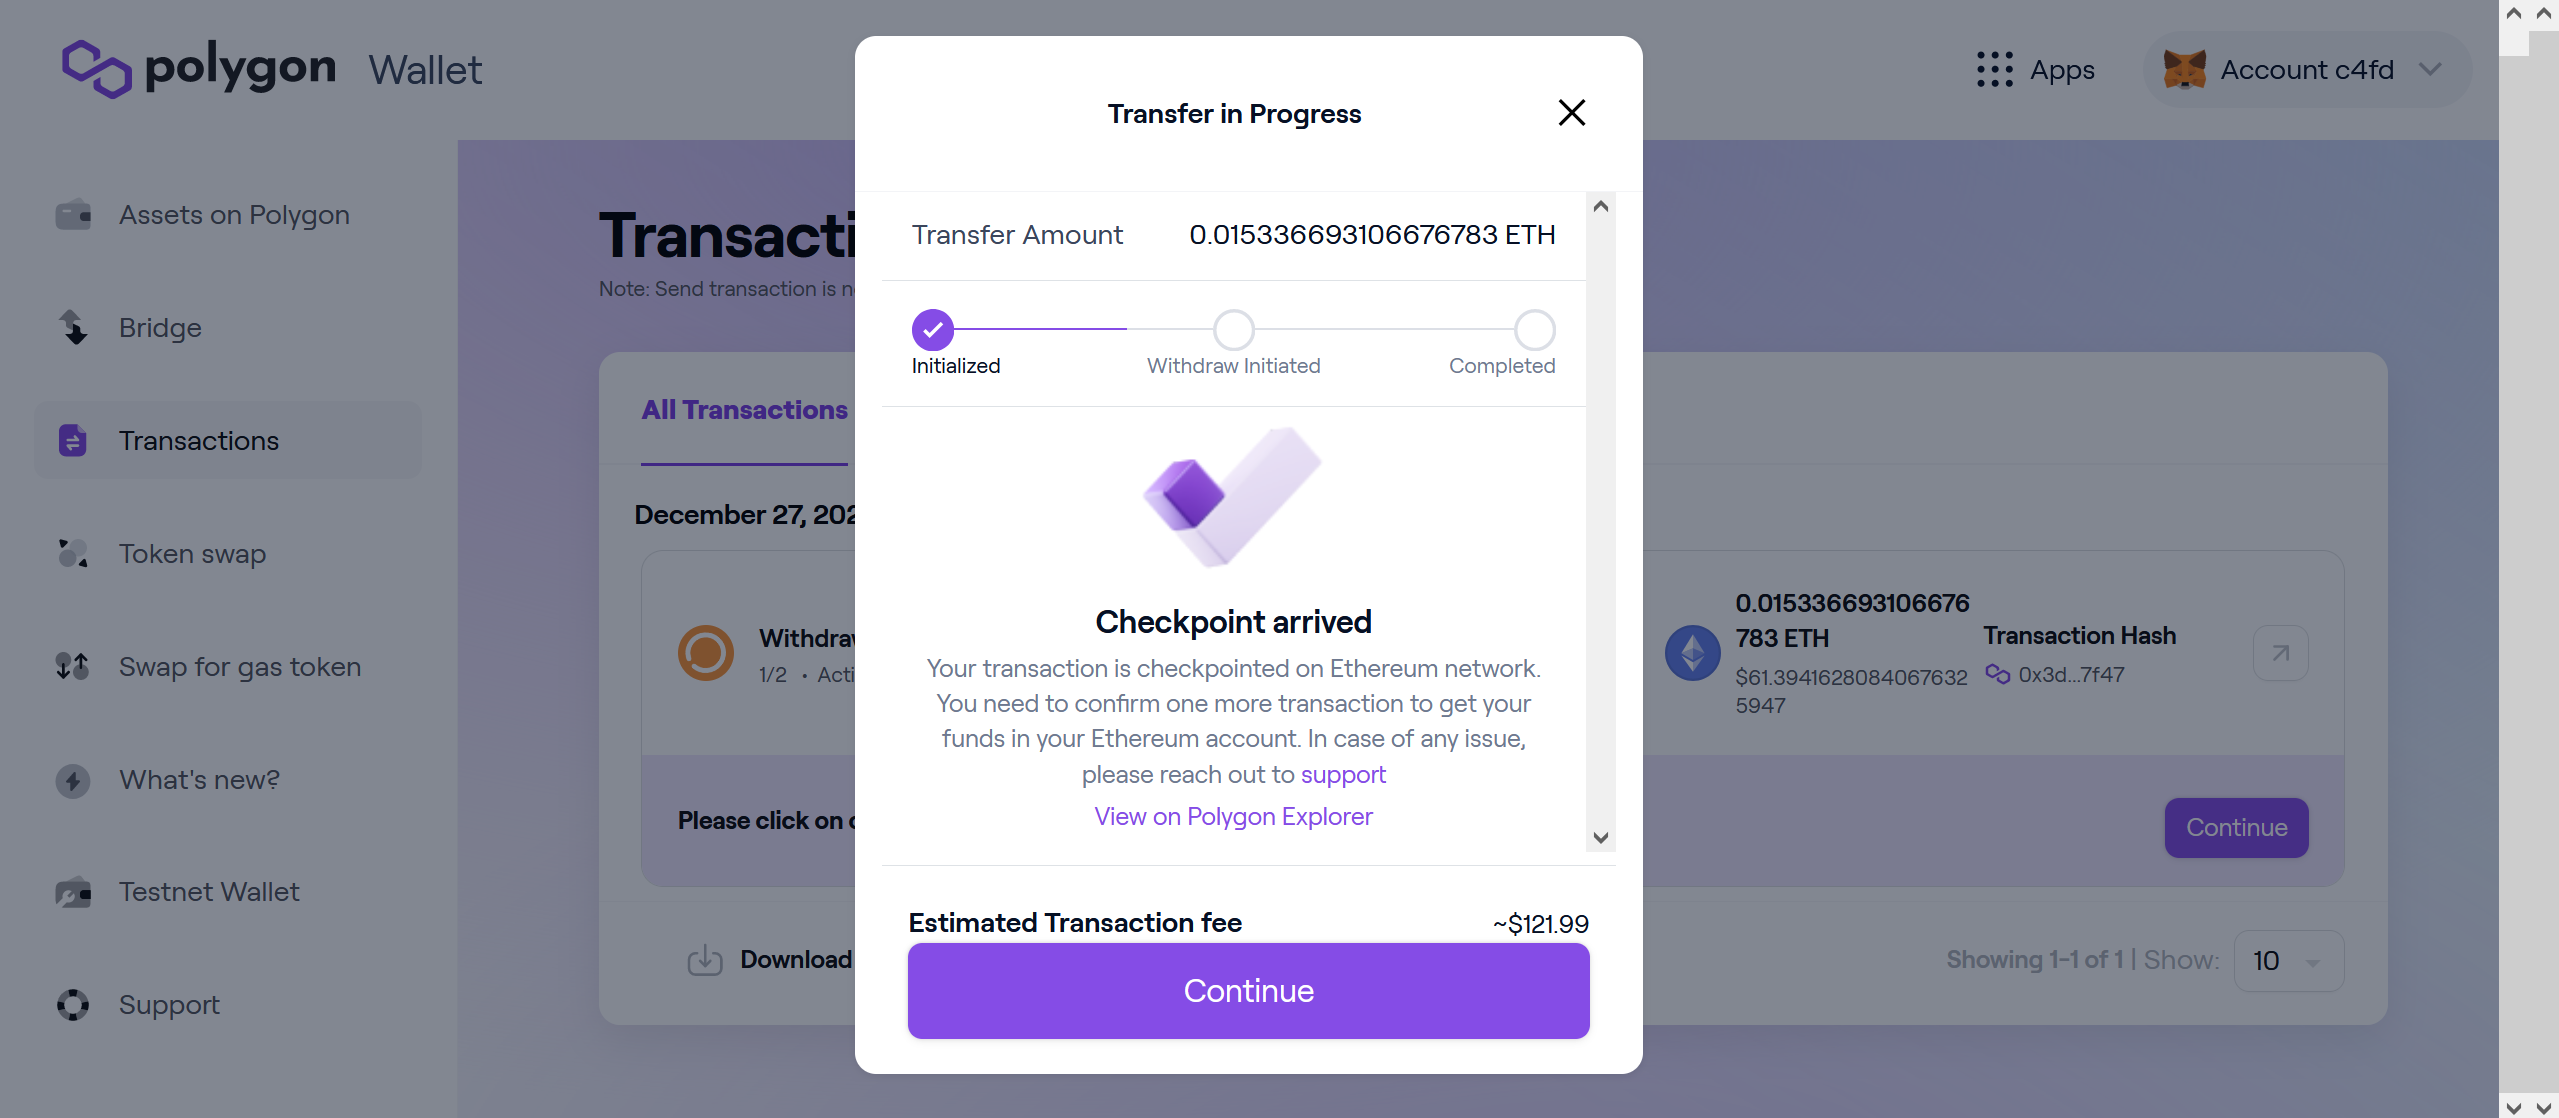Close the Transfer in Progress dialog
Screen dimensions: 2559x1118
tap(1571, 113)
